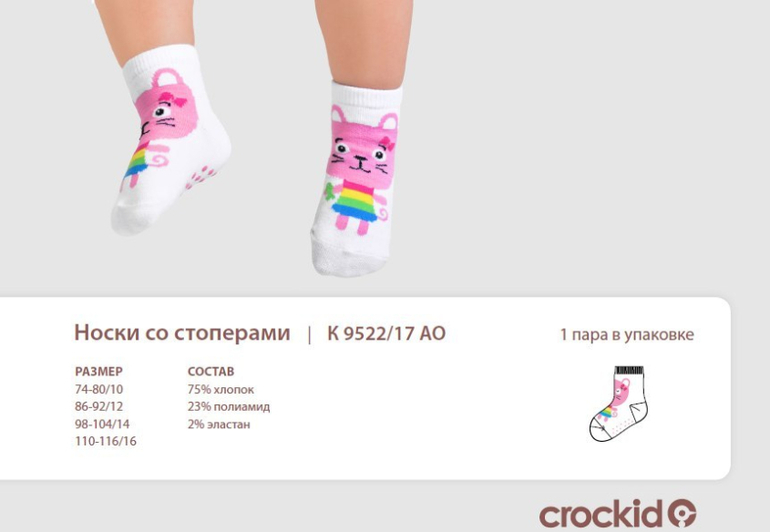
Task: Click the article code К 9522/17 АО
Action: pyautogui.click(x=386, y=334)
